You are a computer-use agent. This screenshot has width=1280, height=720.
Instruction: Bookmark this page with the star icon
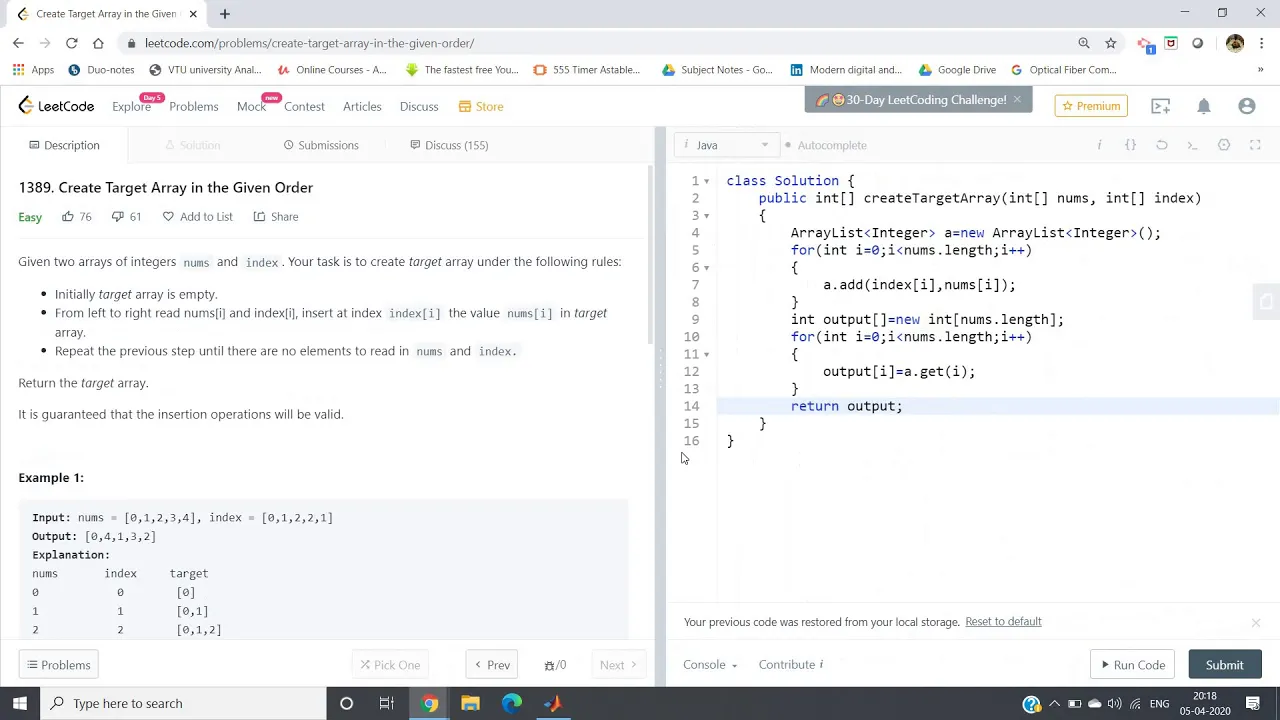point(1110,43)
